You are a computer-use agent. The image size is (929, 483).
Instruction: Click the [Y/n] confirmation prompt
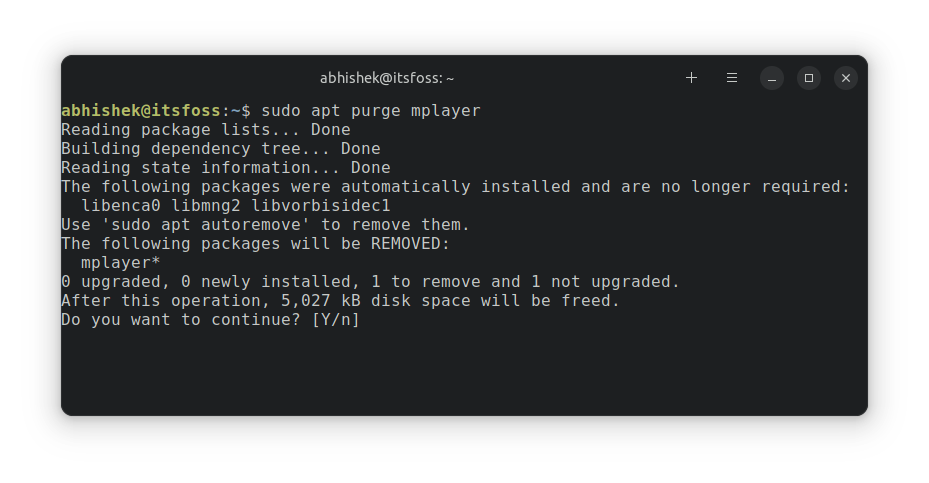[335, 319]
